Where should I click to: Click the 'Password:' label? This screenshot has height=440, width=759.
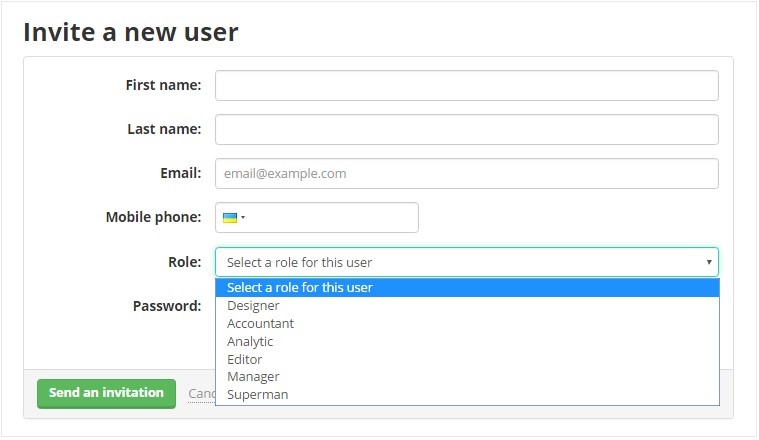(x=167, y=306)
